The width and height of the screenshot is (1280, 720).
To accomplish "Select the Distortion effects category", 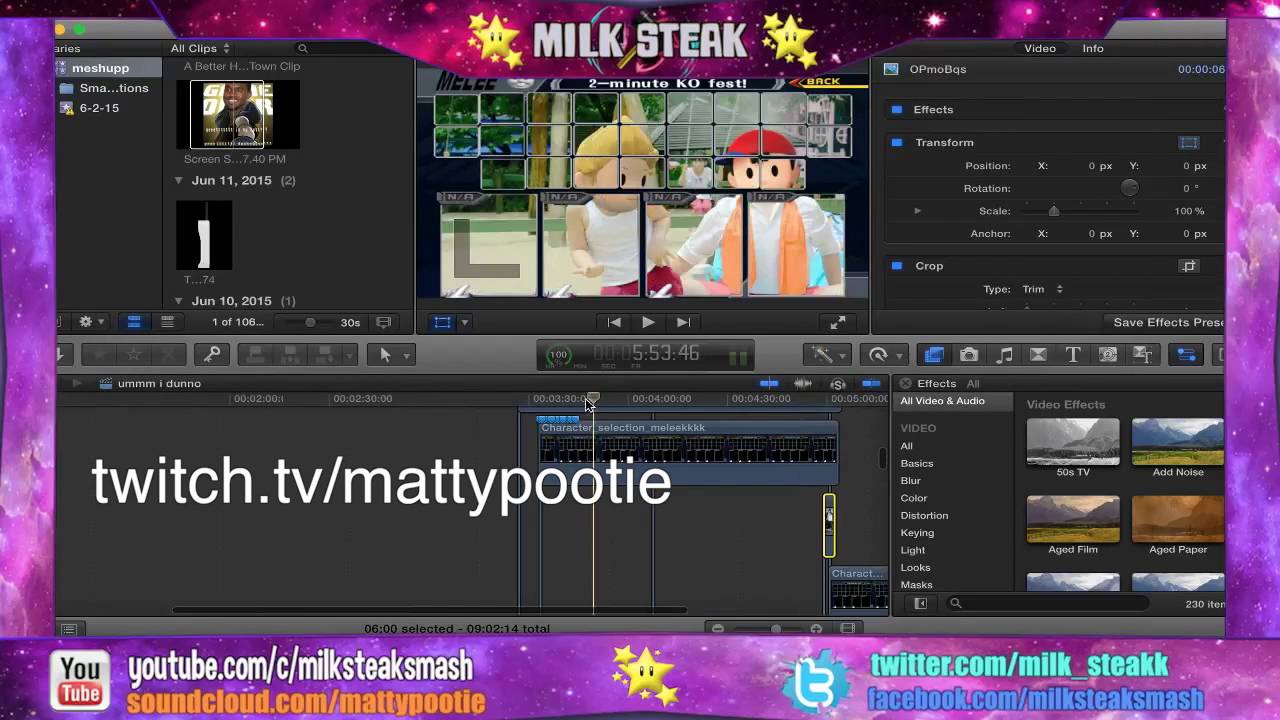I will (924, 516).
